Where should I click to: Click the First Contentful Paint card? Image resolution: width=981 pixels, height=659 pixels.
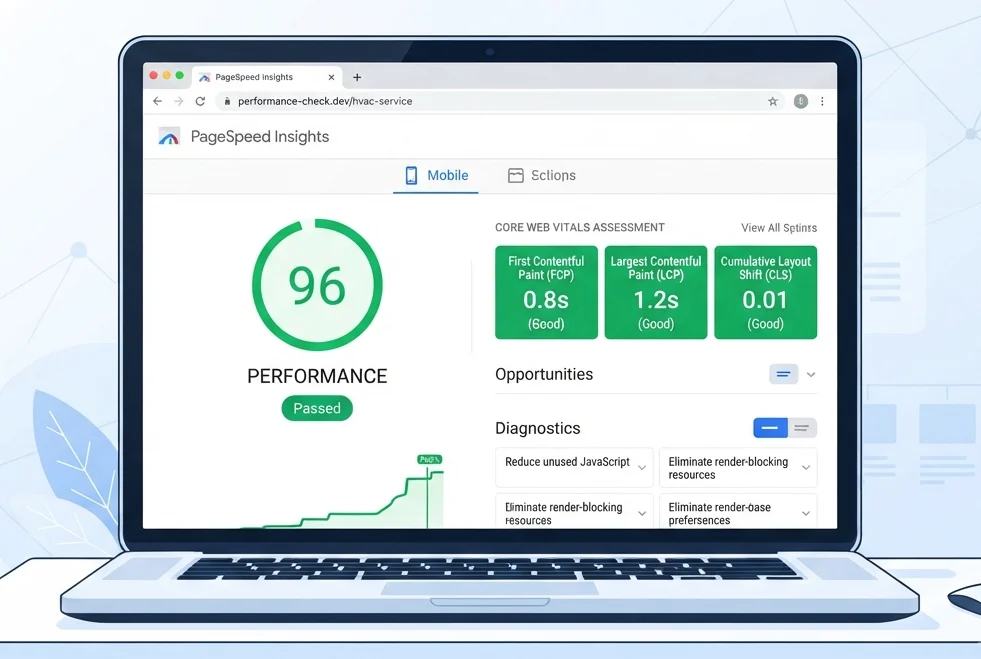tap(546, 292)
